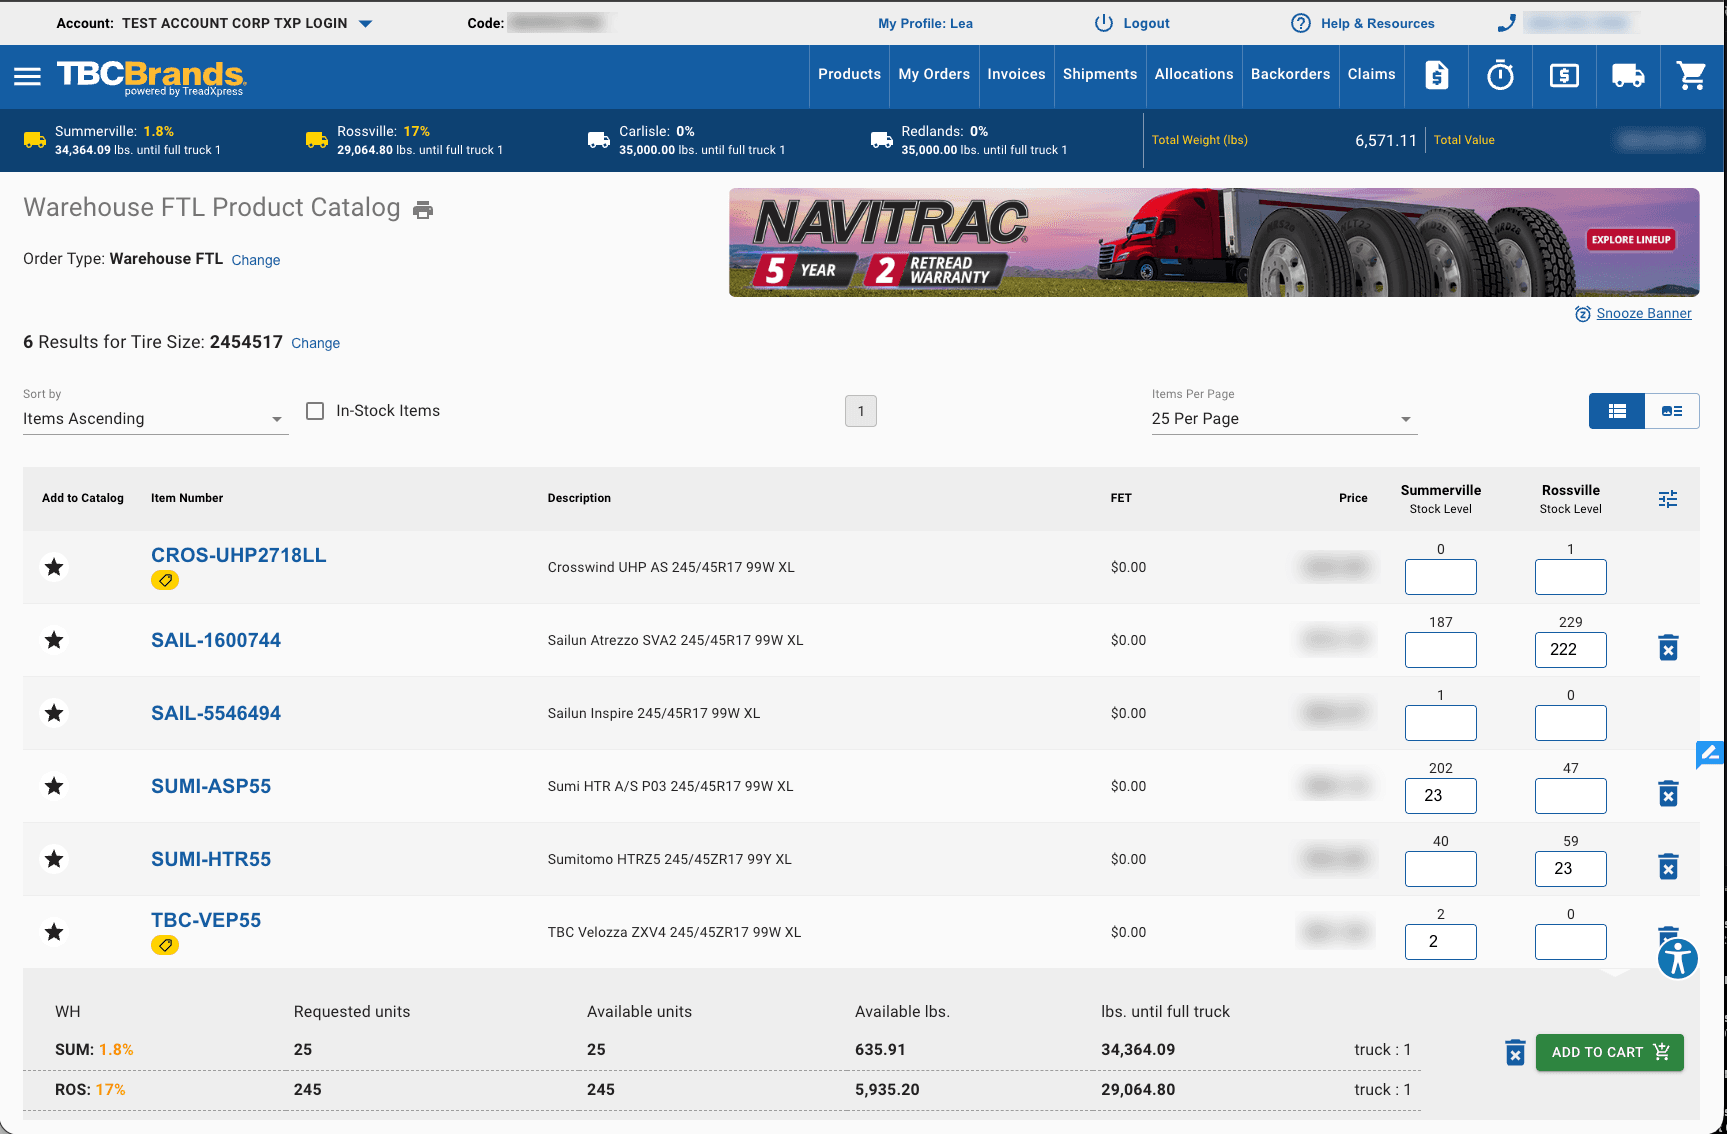Go to Claims

tap(1371, 75)
